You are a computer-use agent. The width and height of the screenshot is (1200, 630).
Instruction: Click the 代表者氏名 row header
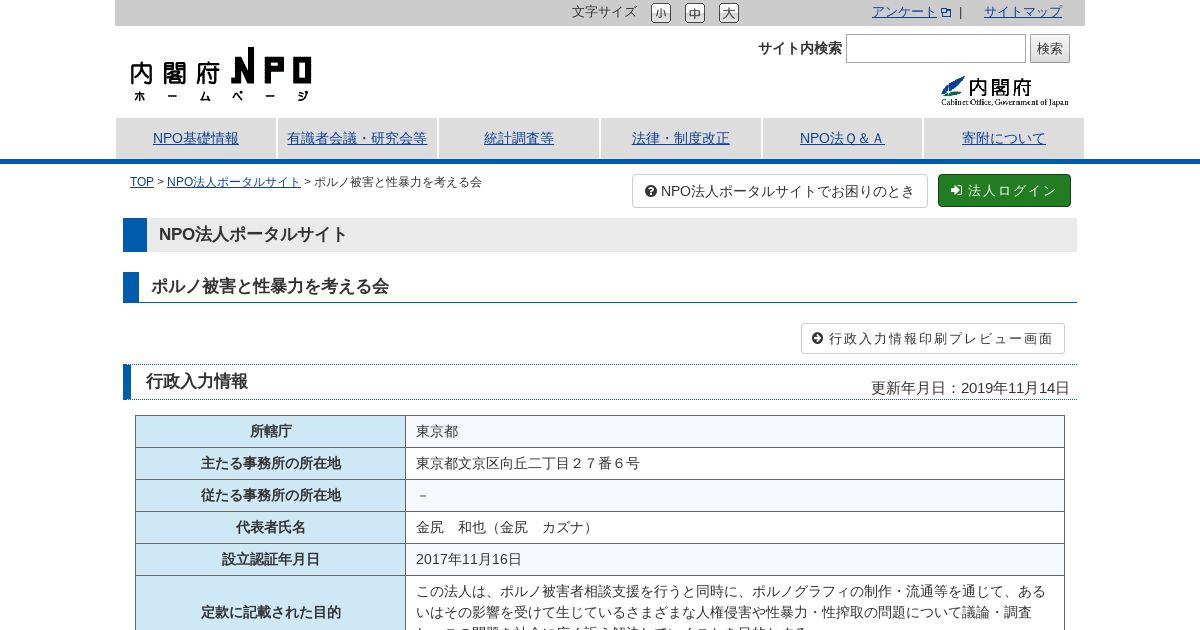coord(271,528)
